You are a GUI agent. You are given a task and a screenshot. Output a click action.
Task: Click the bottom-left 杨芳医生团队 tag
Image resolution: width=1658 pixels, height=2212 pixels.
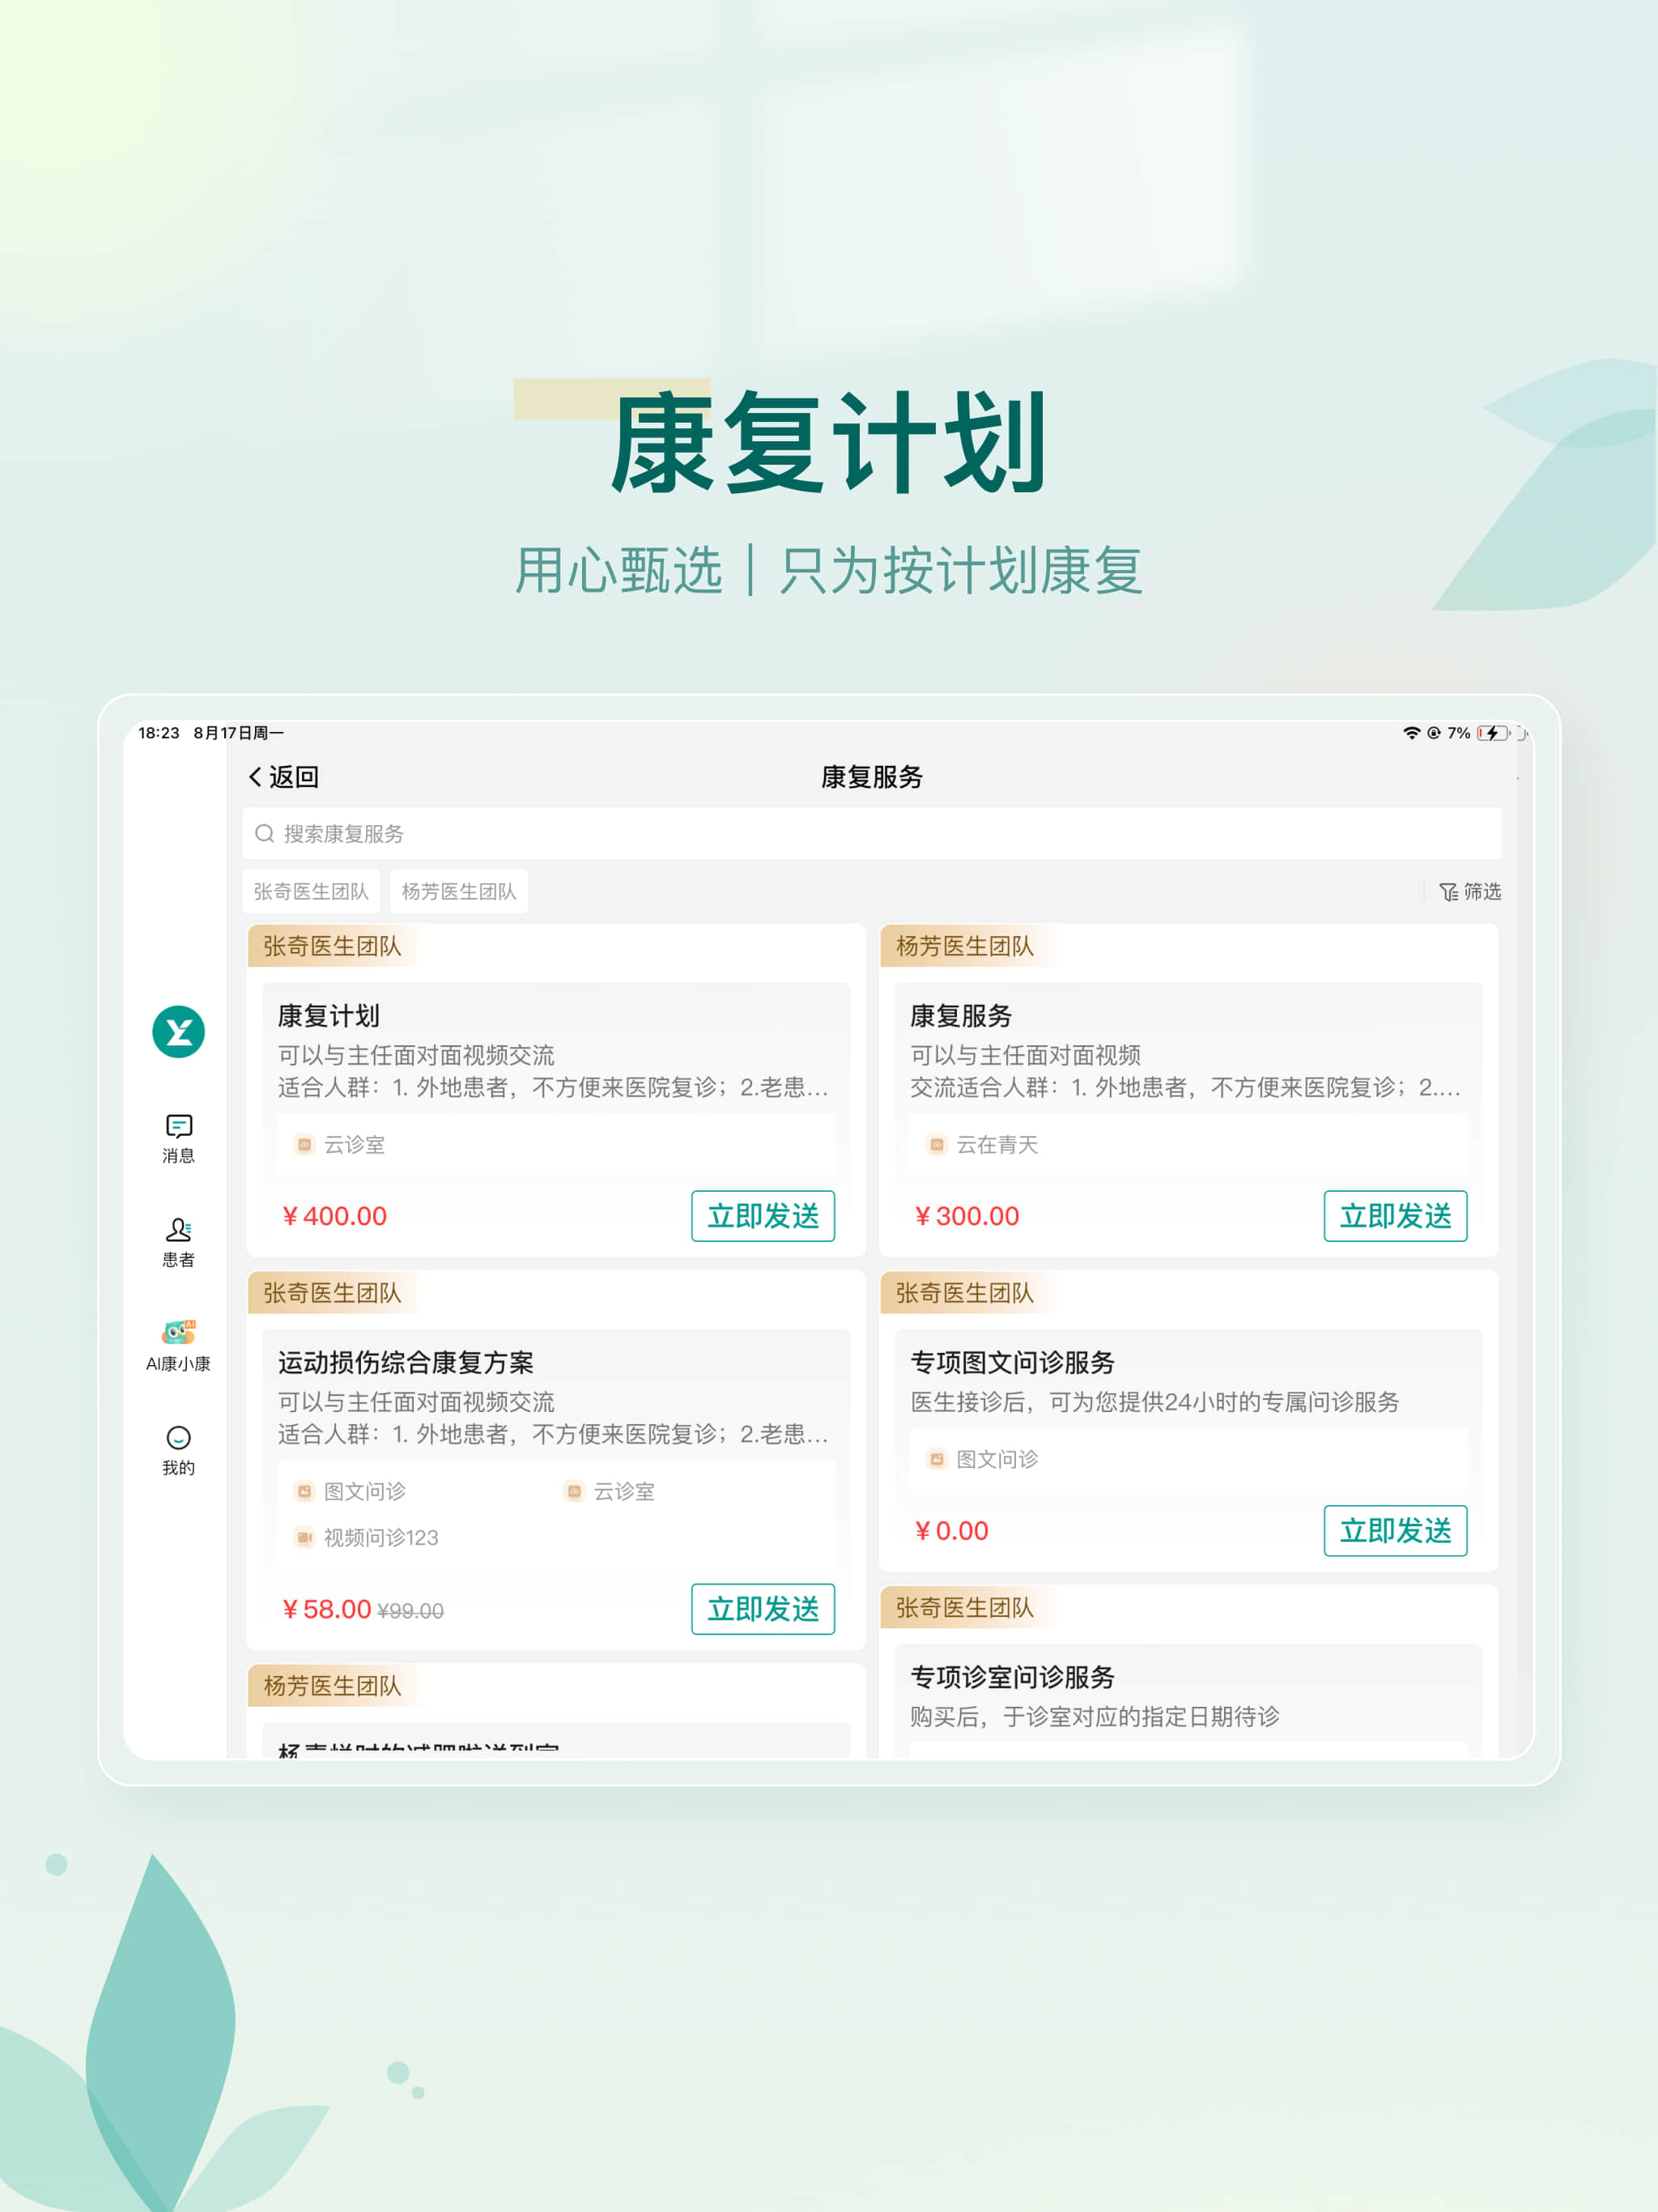[332, 1686]
